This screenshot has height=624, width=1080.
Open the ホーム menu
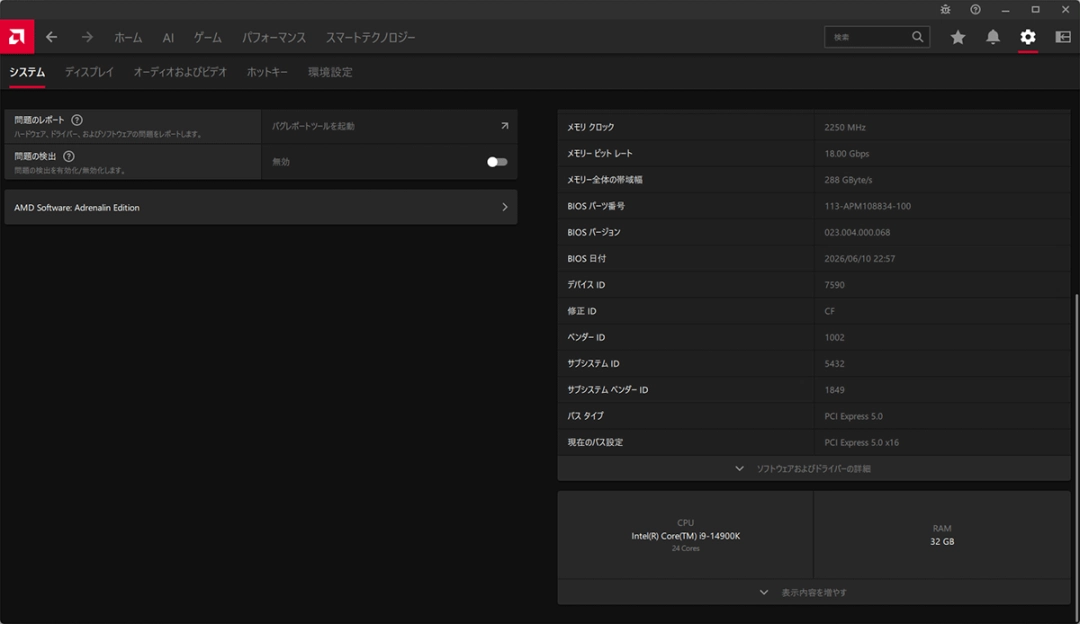click(128, 37)
